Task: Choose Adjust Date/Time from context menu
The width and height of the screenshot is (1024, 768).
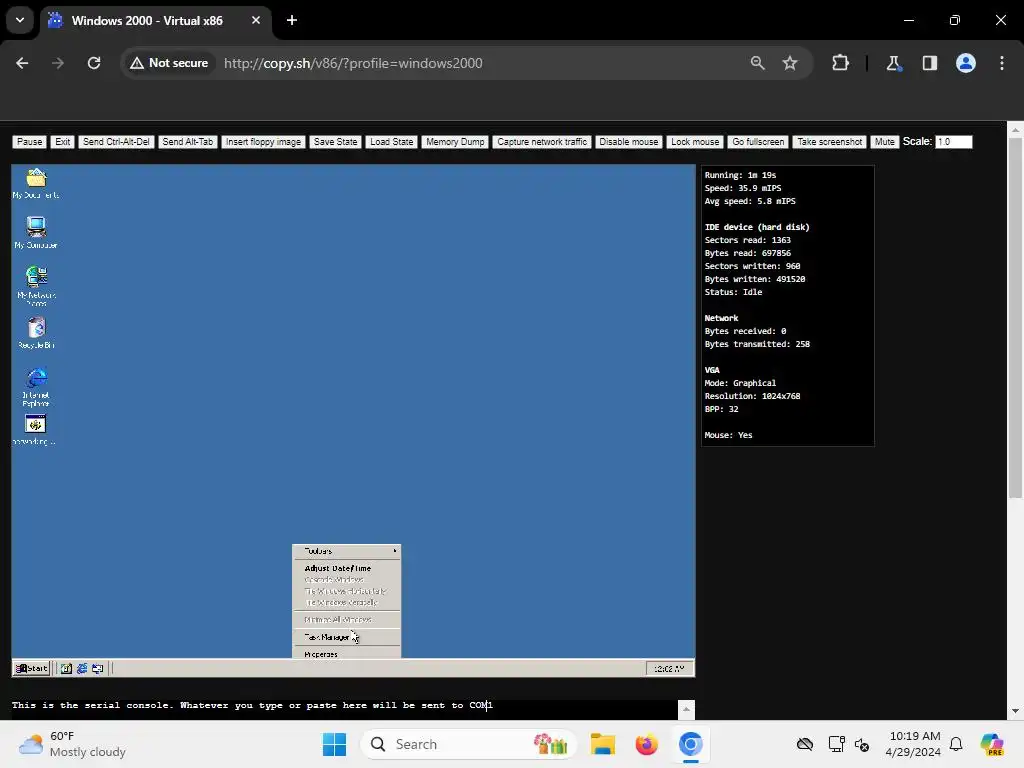Action: pyautogui.click(x=347, y=568)
